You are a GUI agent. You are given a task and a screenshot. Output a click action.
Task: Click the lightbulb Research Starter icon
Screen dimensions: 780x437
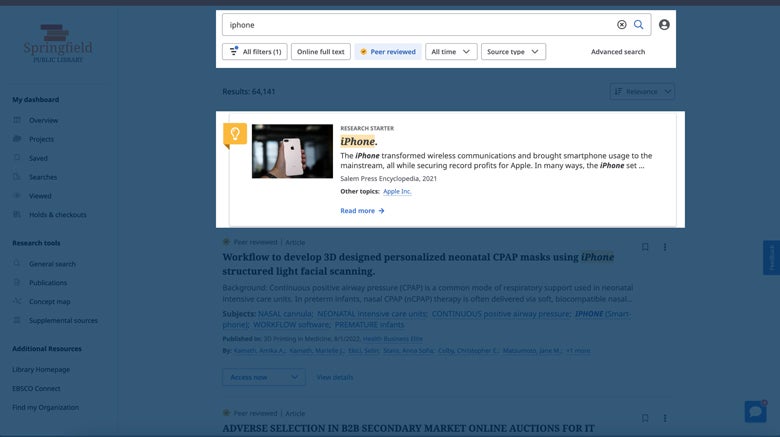point(235,134)
